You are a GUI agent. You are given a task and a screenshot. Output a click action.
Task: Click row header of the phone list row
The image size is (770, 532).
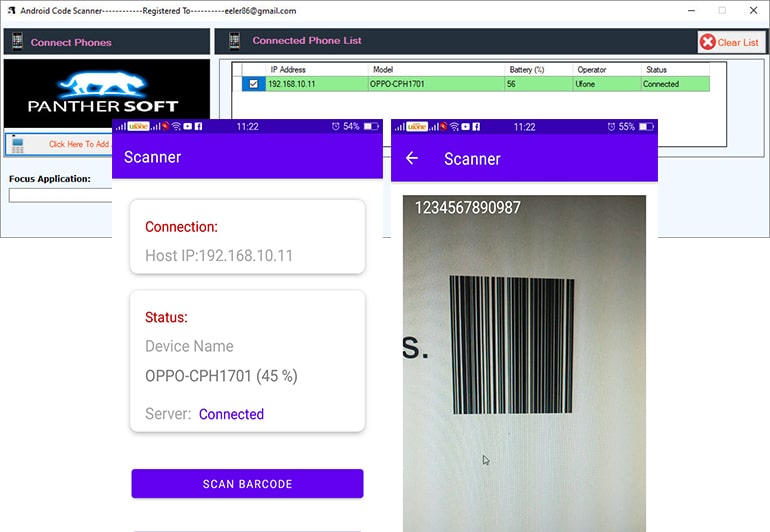pos(237,84)
